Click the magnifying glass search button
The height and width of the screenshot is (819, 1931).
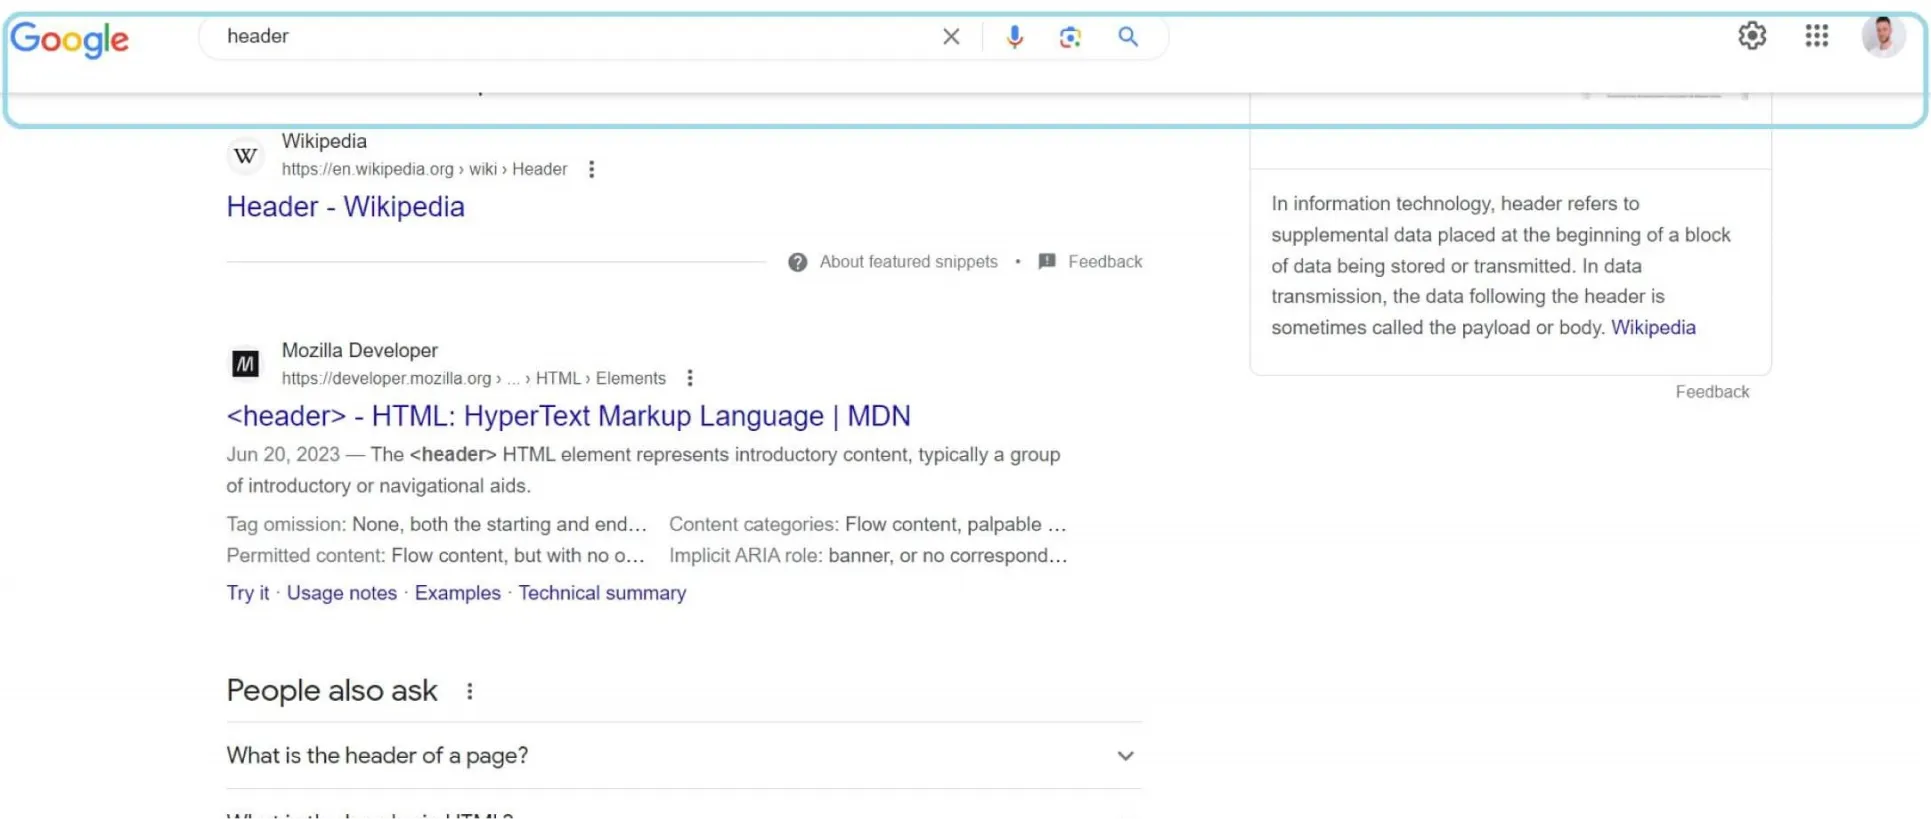[x=1128, y=37]
